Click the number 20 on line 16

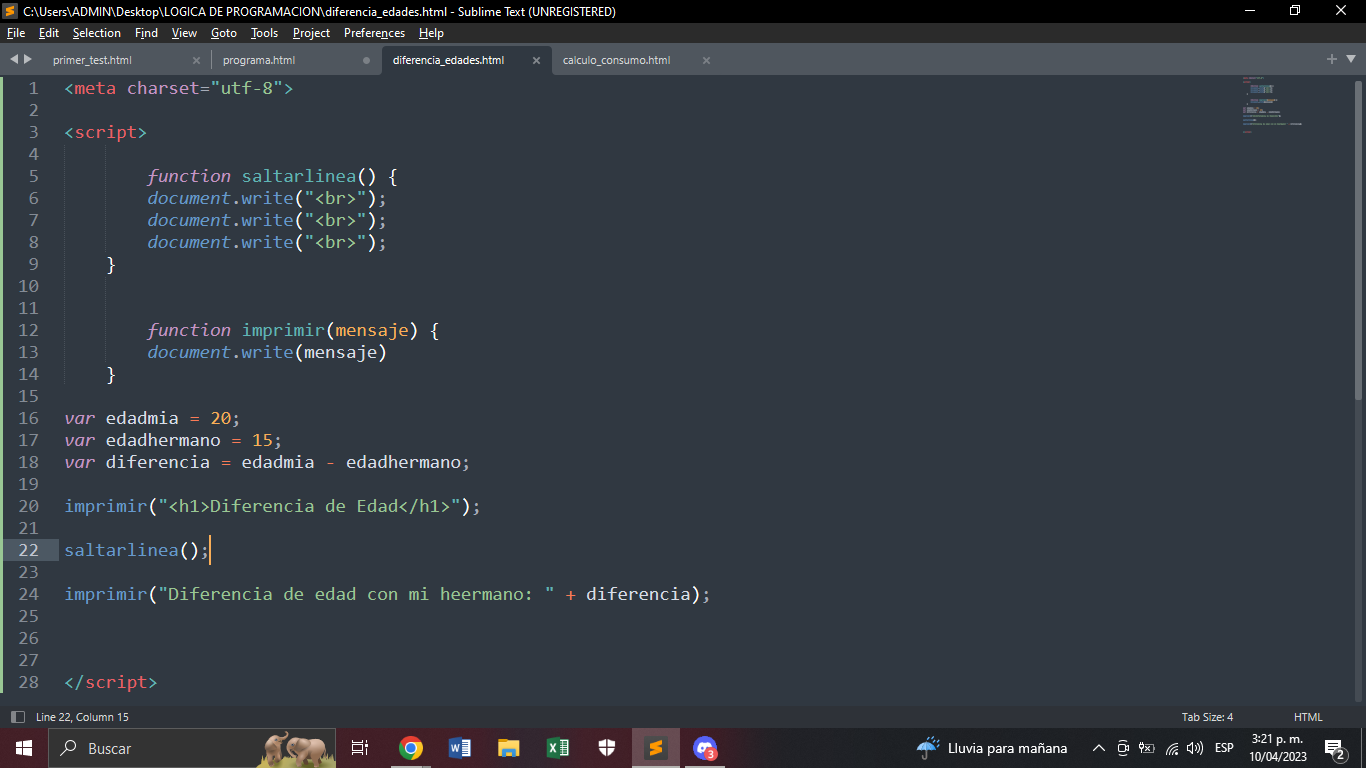pos(220,418)
